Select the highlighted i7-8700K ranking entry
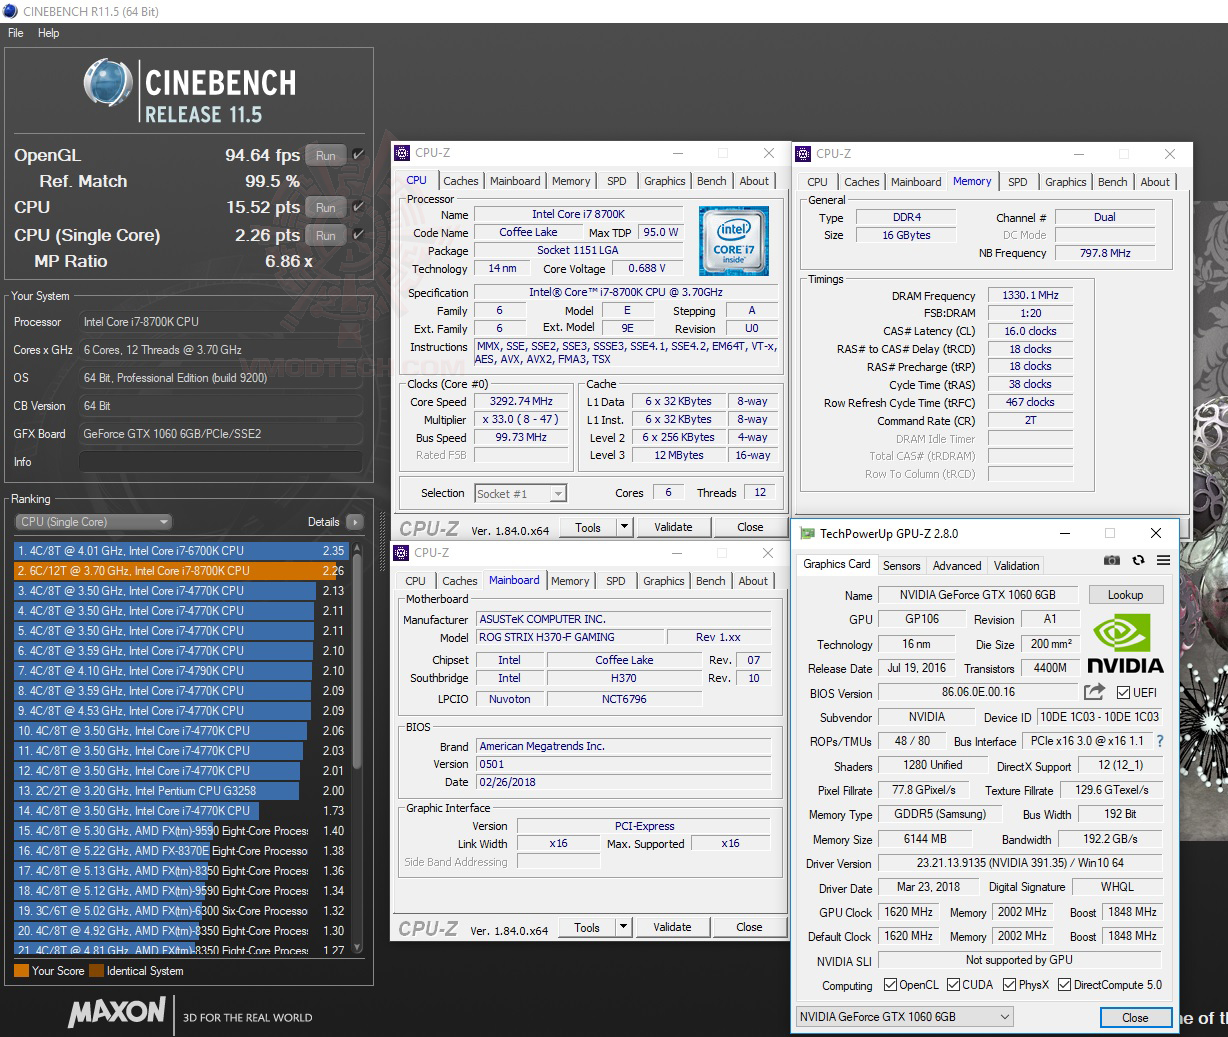 181,571
